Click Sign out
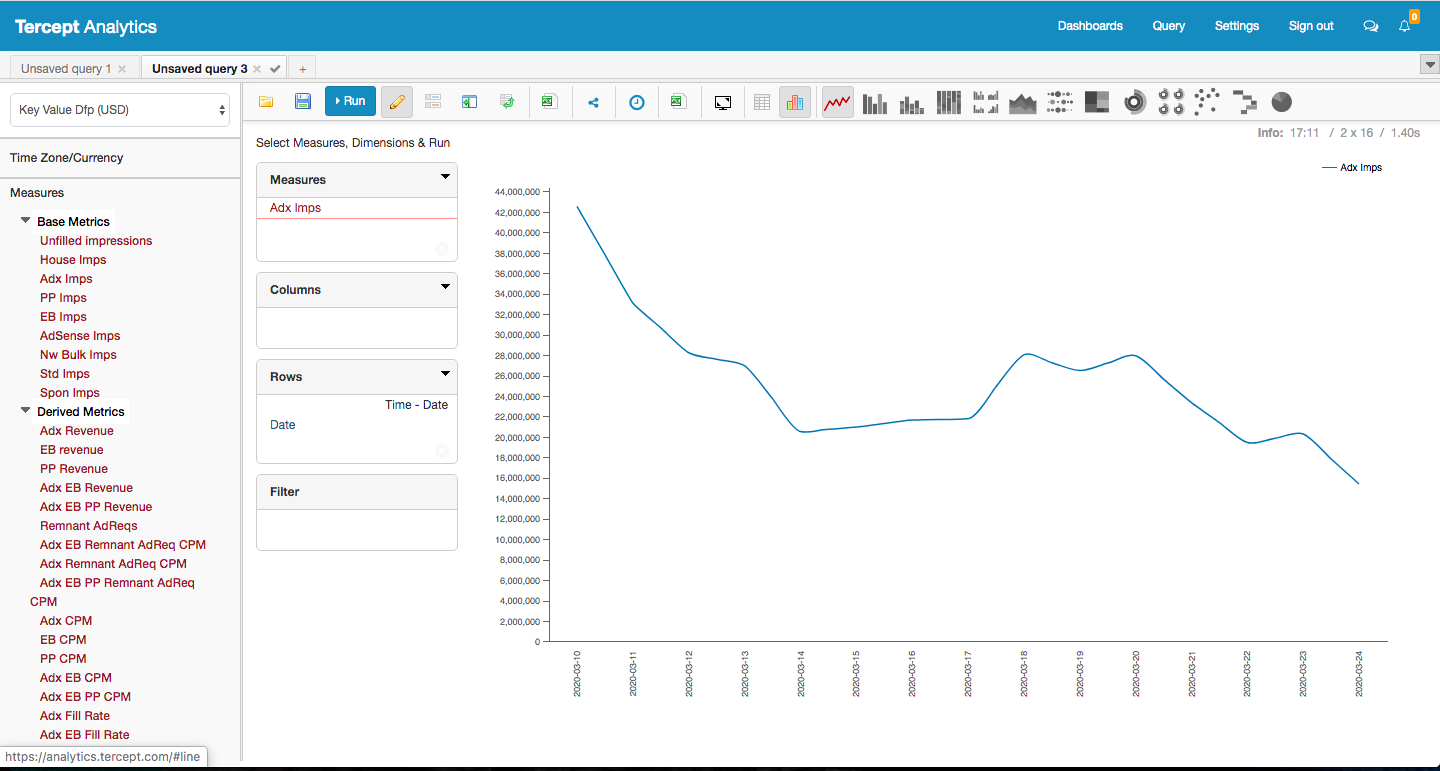This screenshot has height=771, width=1440. [1311, 26]
